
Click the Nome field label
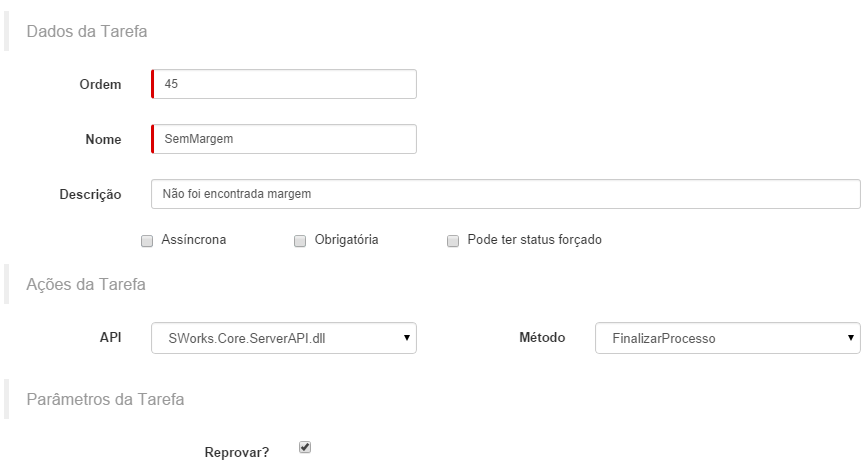pos(103,140)
